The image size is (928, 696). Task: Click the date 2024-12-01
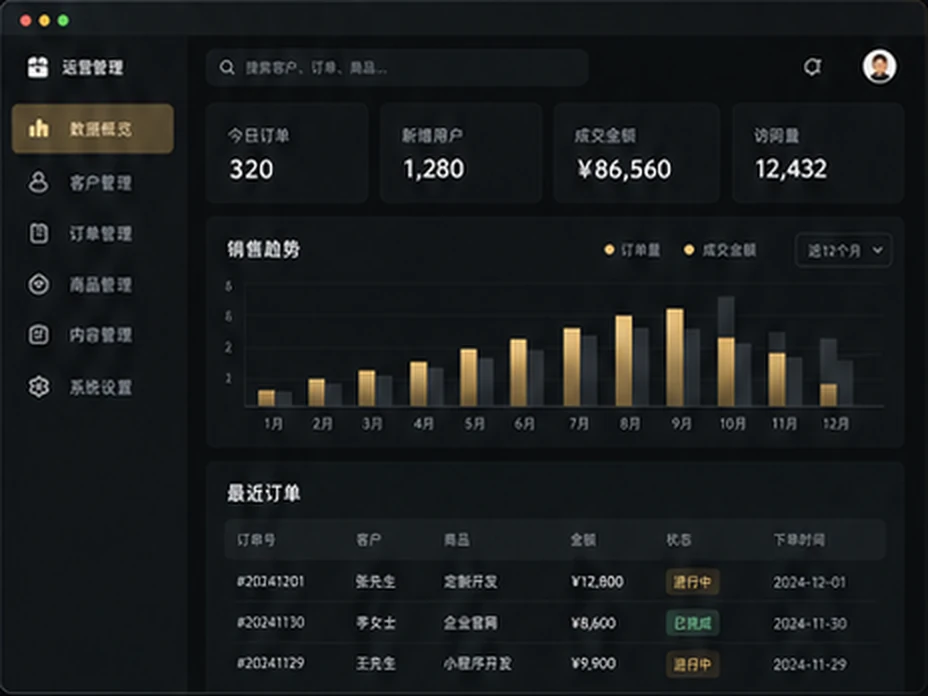(810, 582)
